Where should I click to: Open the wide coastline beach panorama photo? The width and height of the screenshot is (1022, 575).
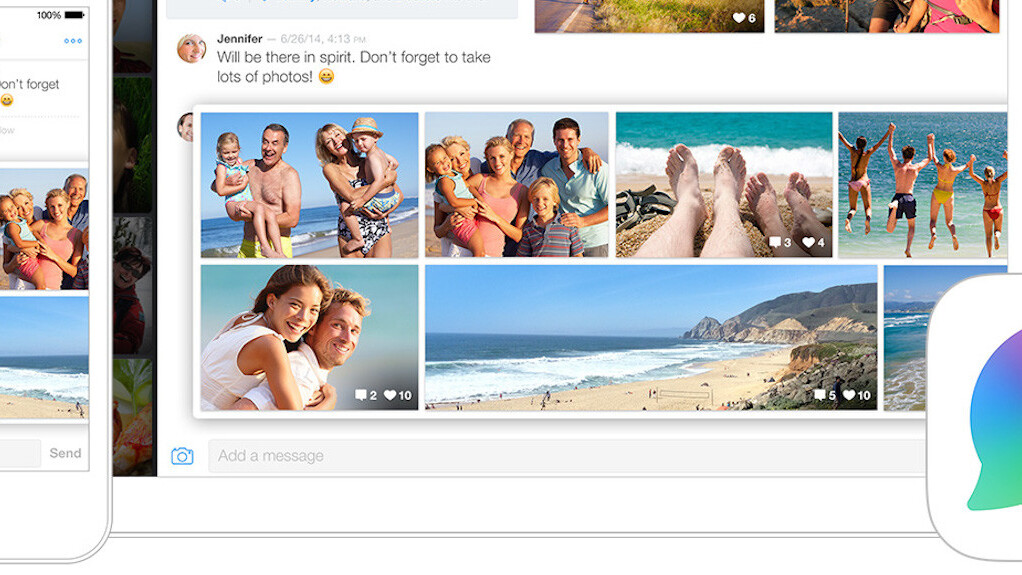pos(650,337)
